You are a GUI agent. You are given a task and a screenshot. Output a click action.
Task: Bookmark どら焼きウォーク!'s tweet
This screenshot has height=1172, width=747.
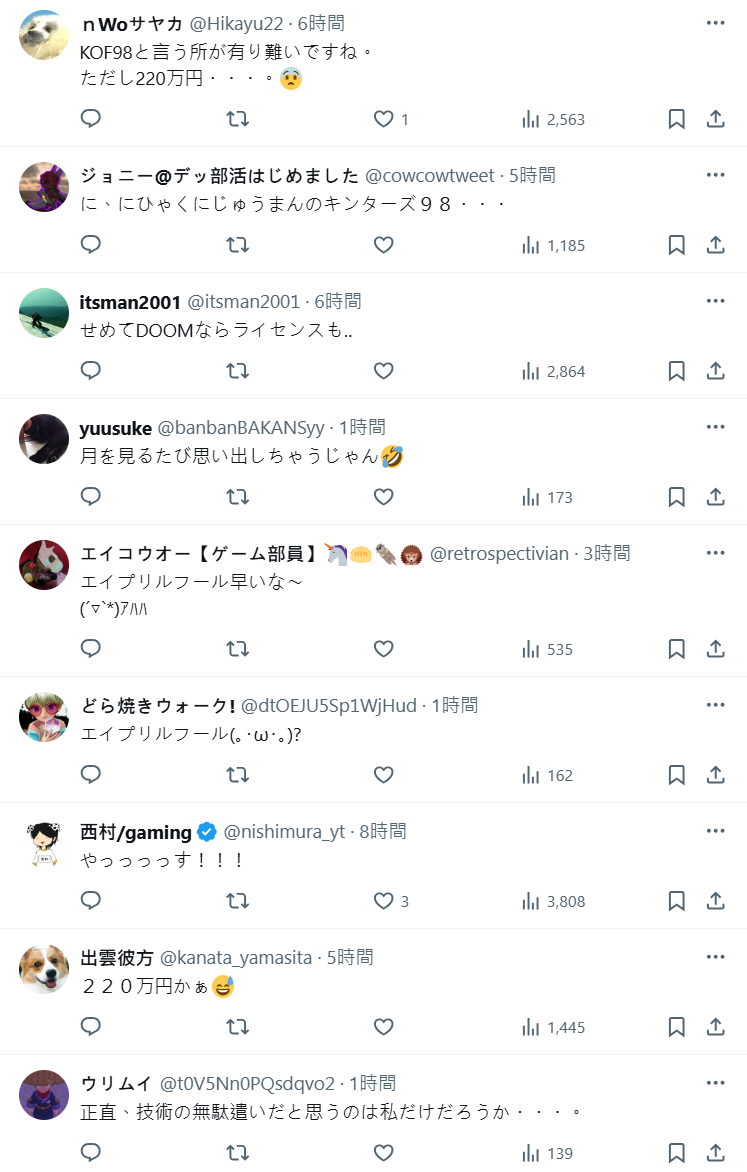tap(676, 775)
